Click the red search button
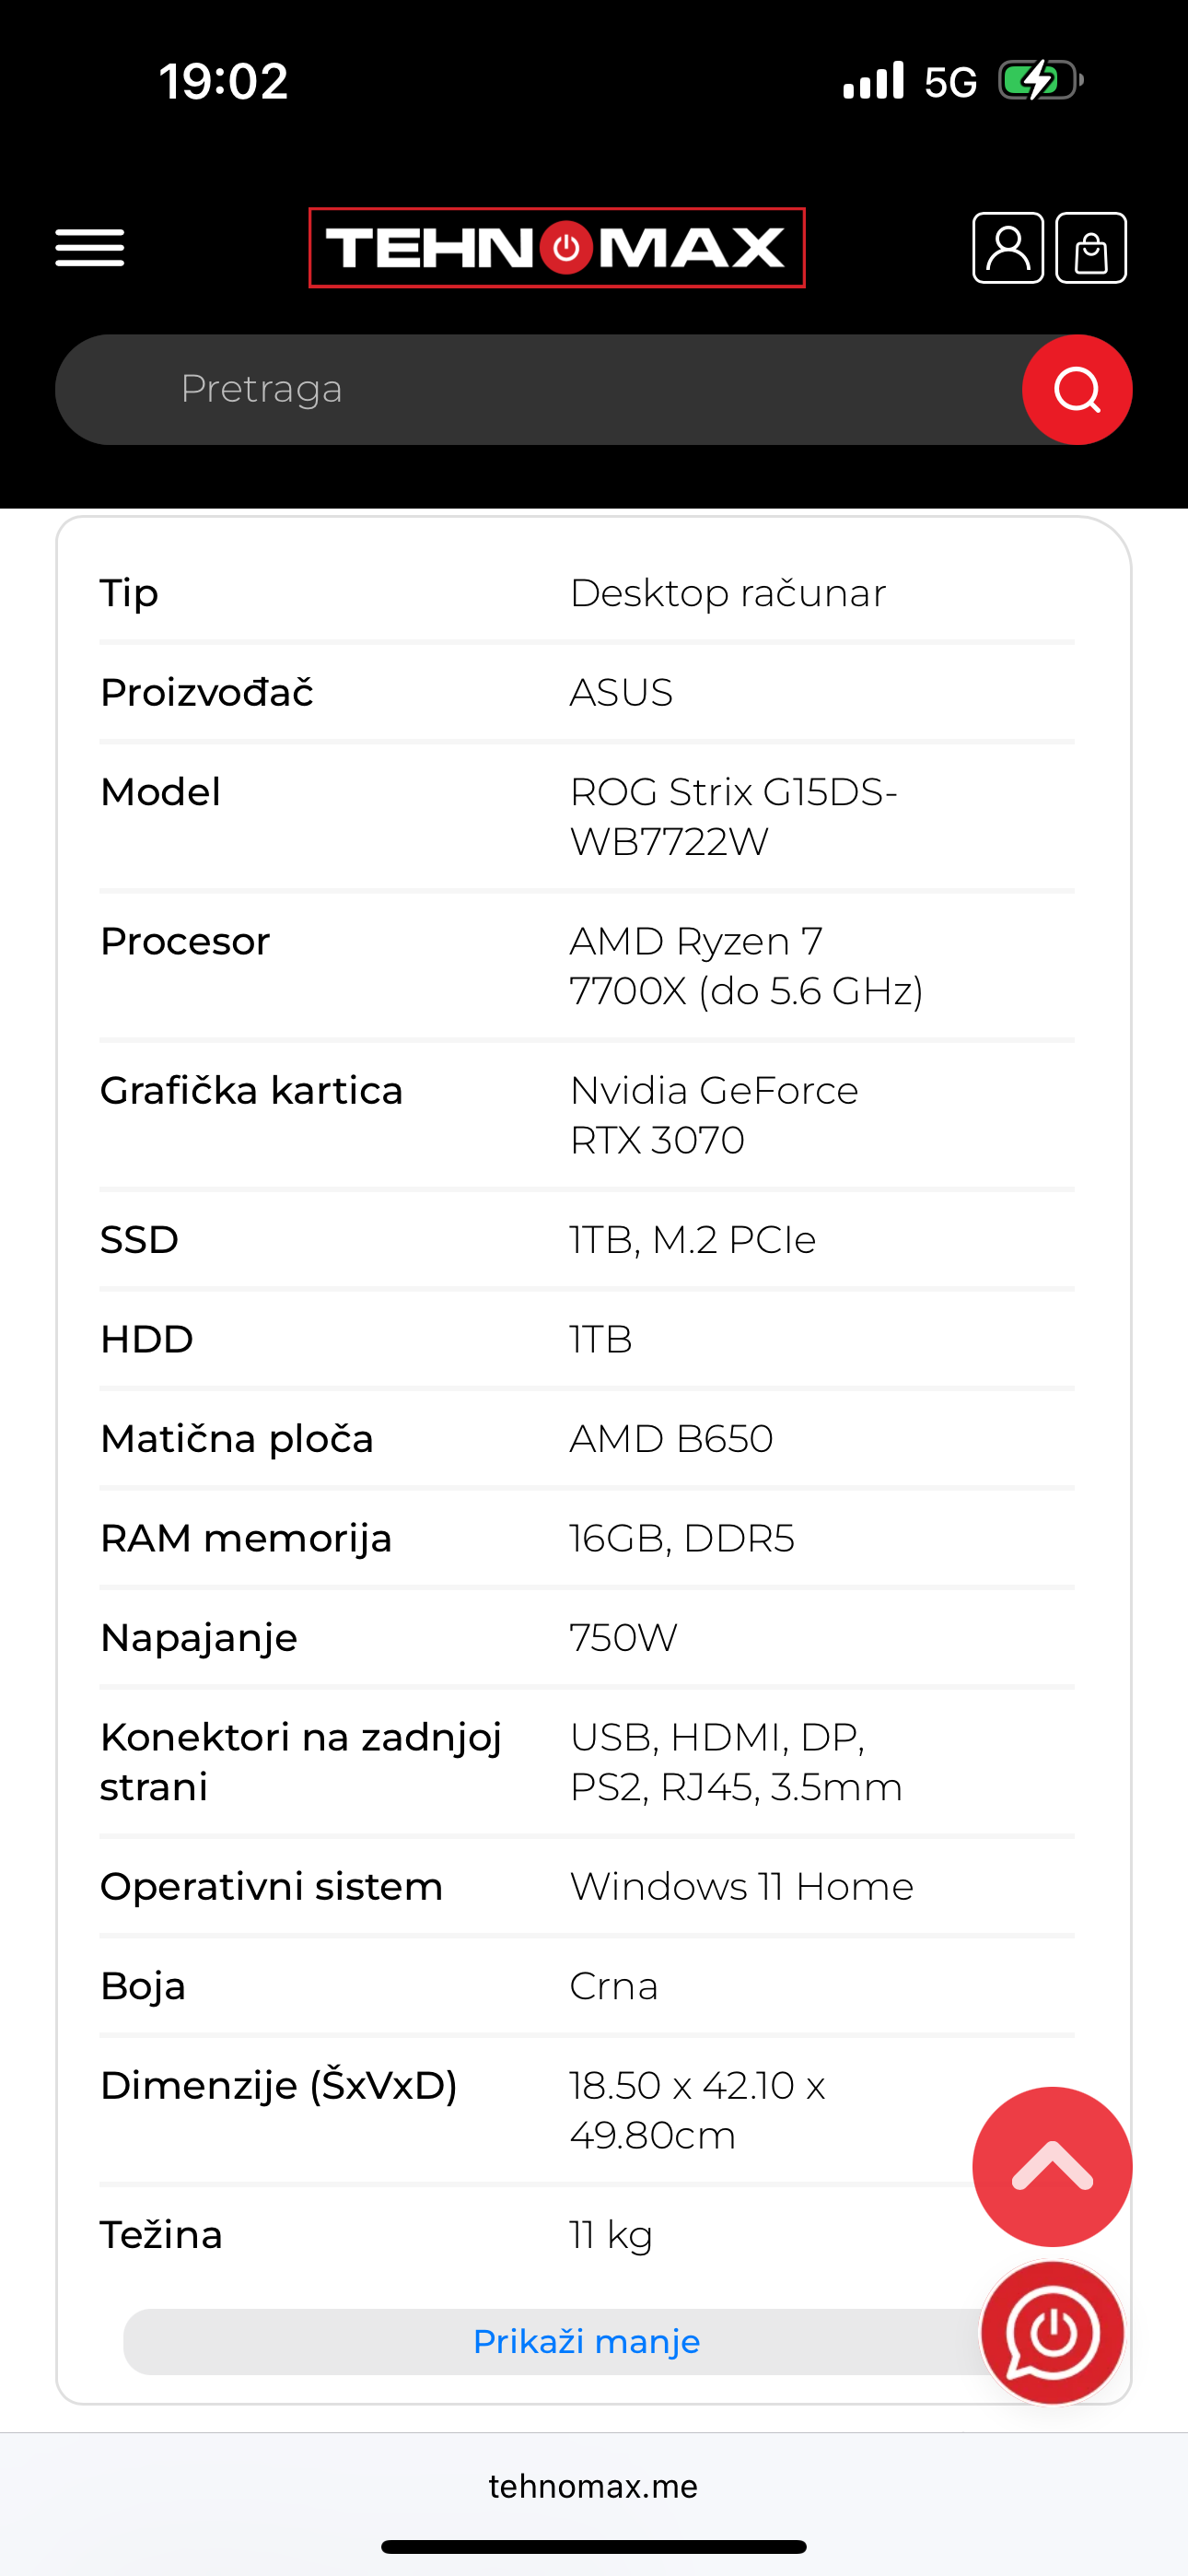Viewport: 1188px width, 2576px height. [x=1077, y=390]
